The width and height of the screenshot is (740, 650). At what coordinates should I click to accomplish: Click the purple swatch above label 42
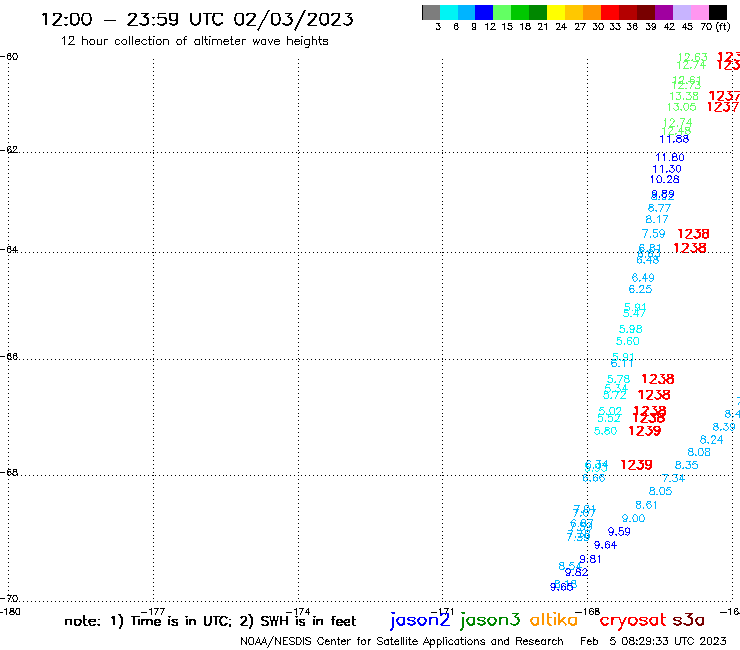pyautogui.click(x=664, y=12)
